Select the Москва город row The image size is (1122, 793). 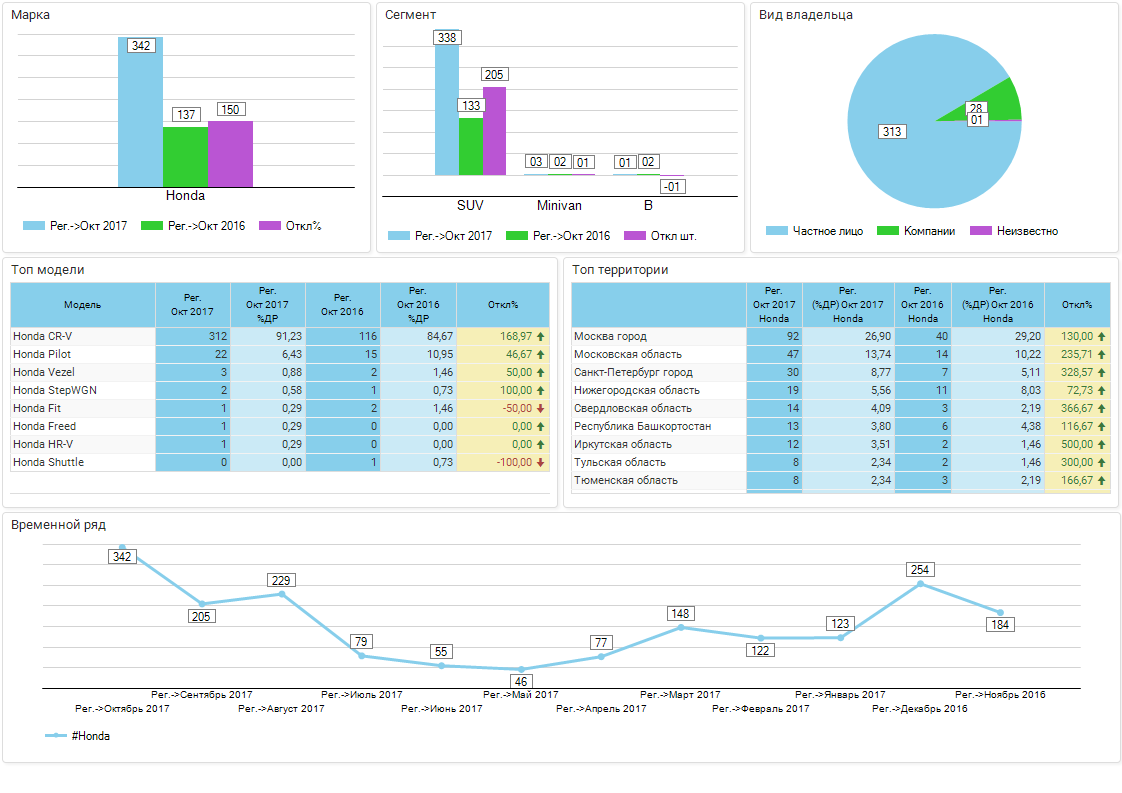pos(841,336)
